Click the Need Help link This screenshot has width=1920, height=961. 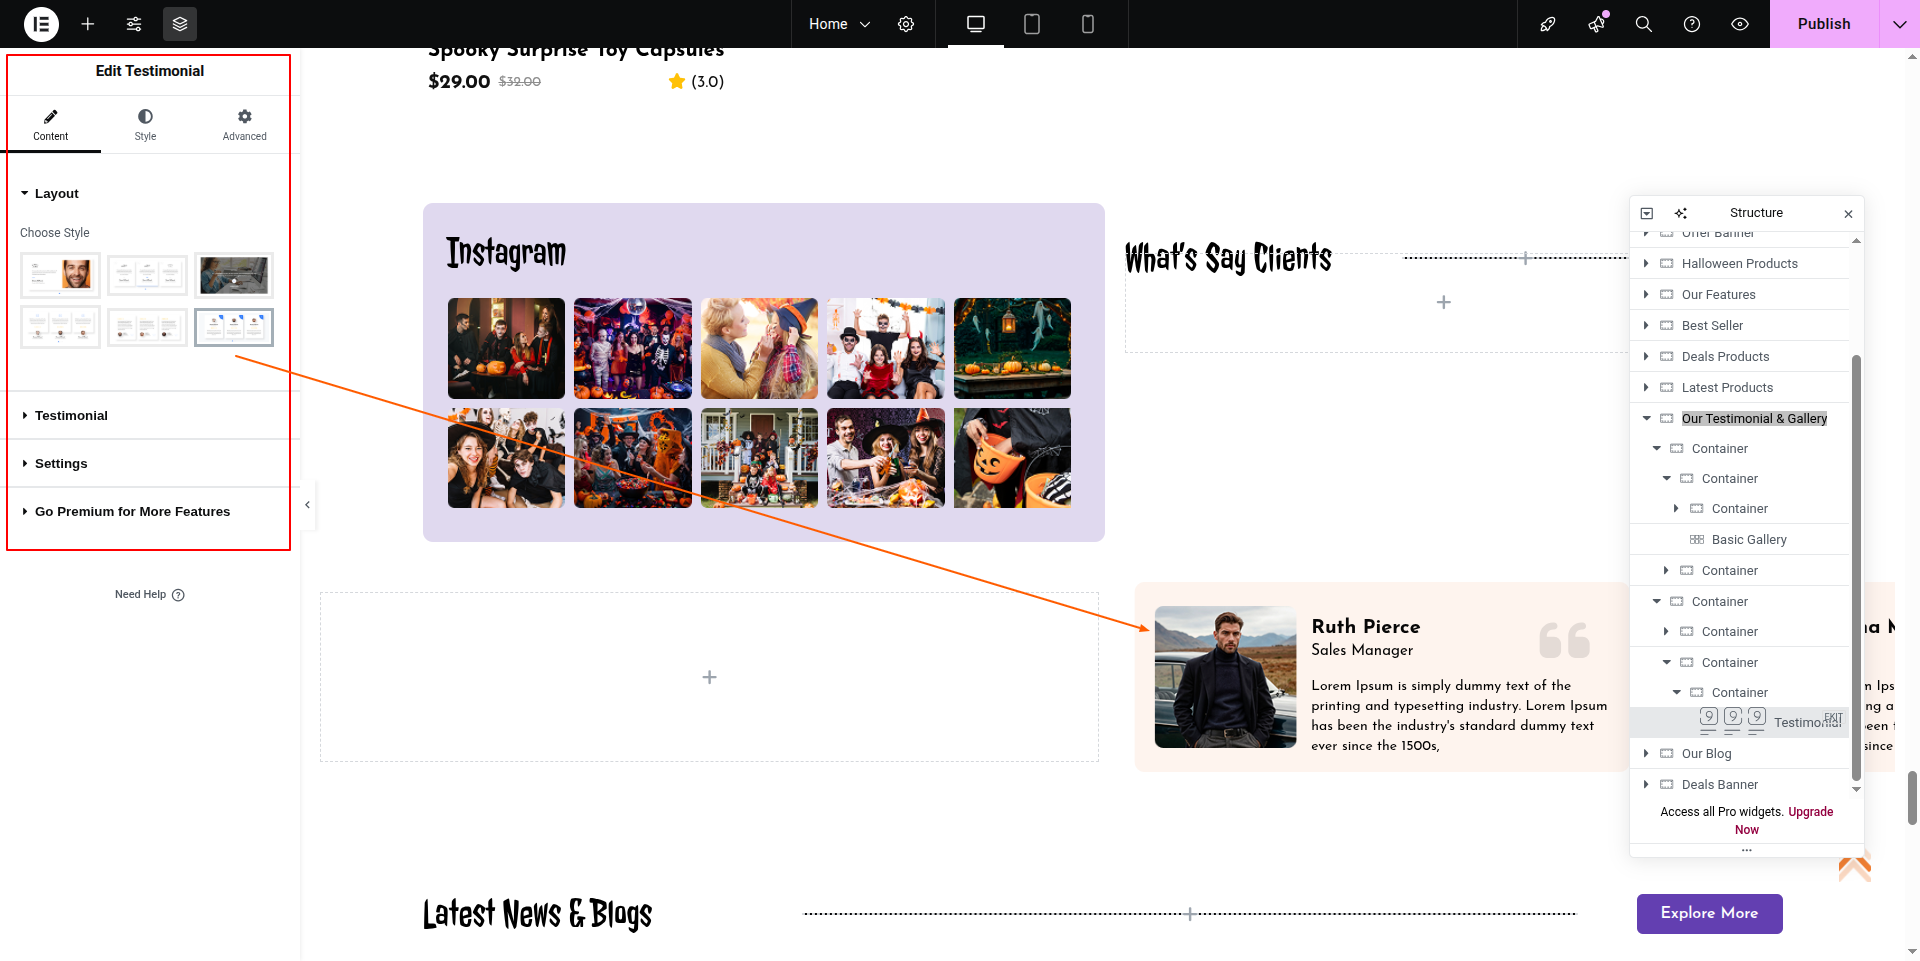[150, 595]
